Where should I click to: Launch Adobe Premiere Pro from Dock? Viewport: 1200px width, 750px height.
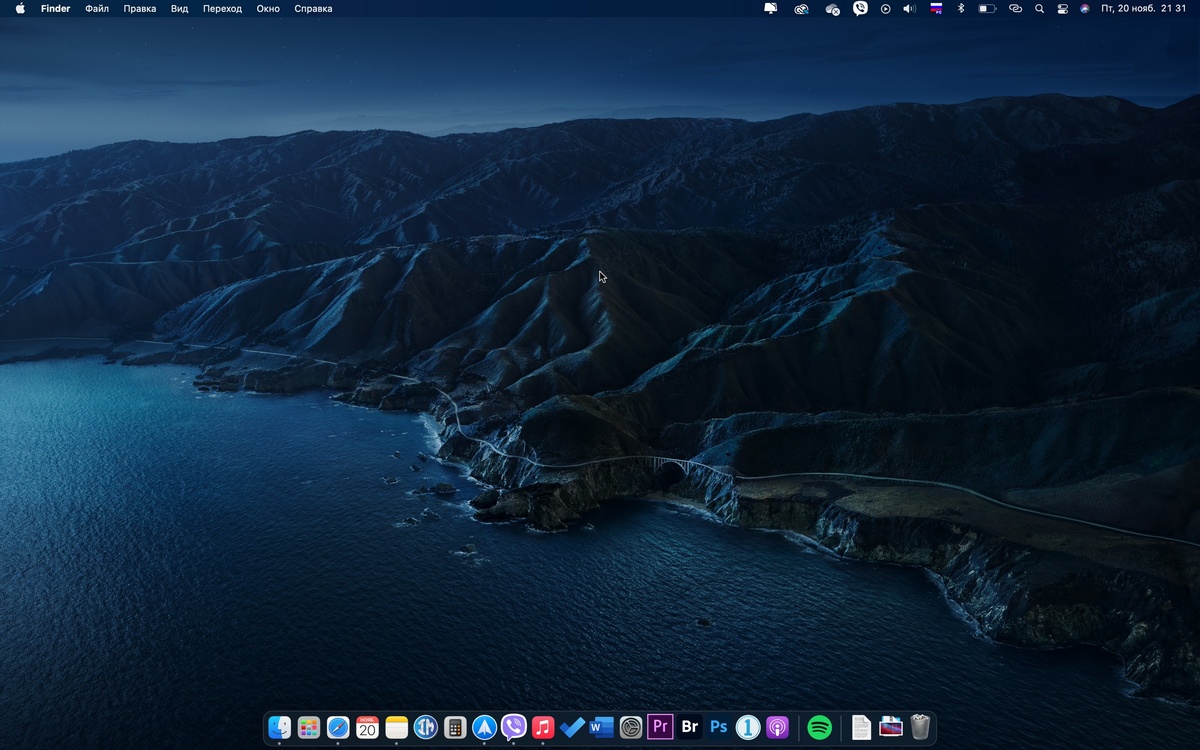(660, 727)
